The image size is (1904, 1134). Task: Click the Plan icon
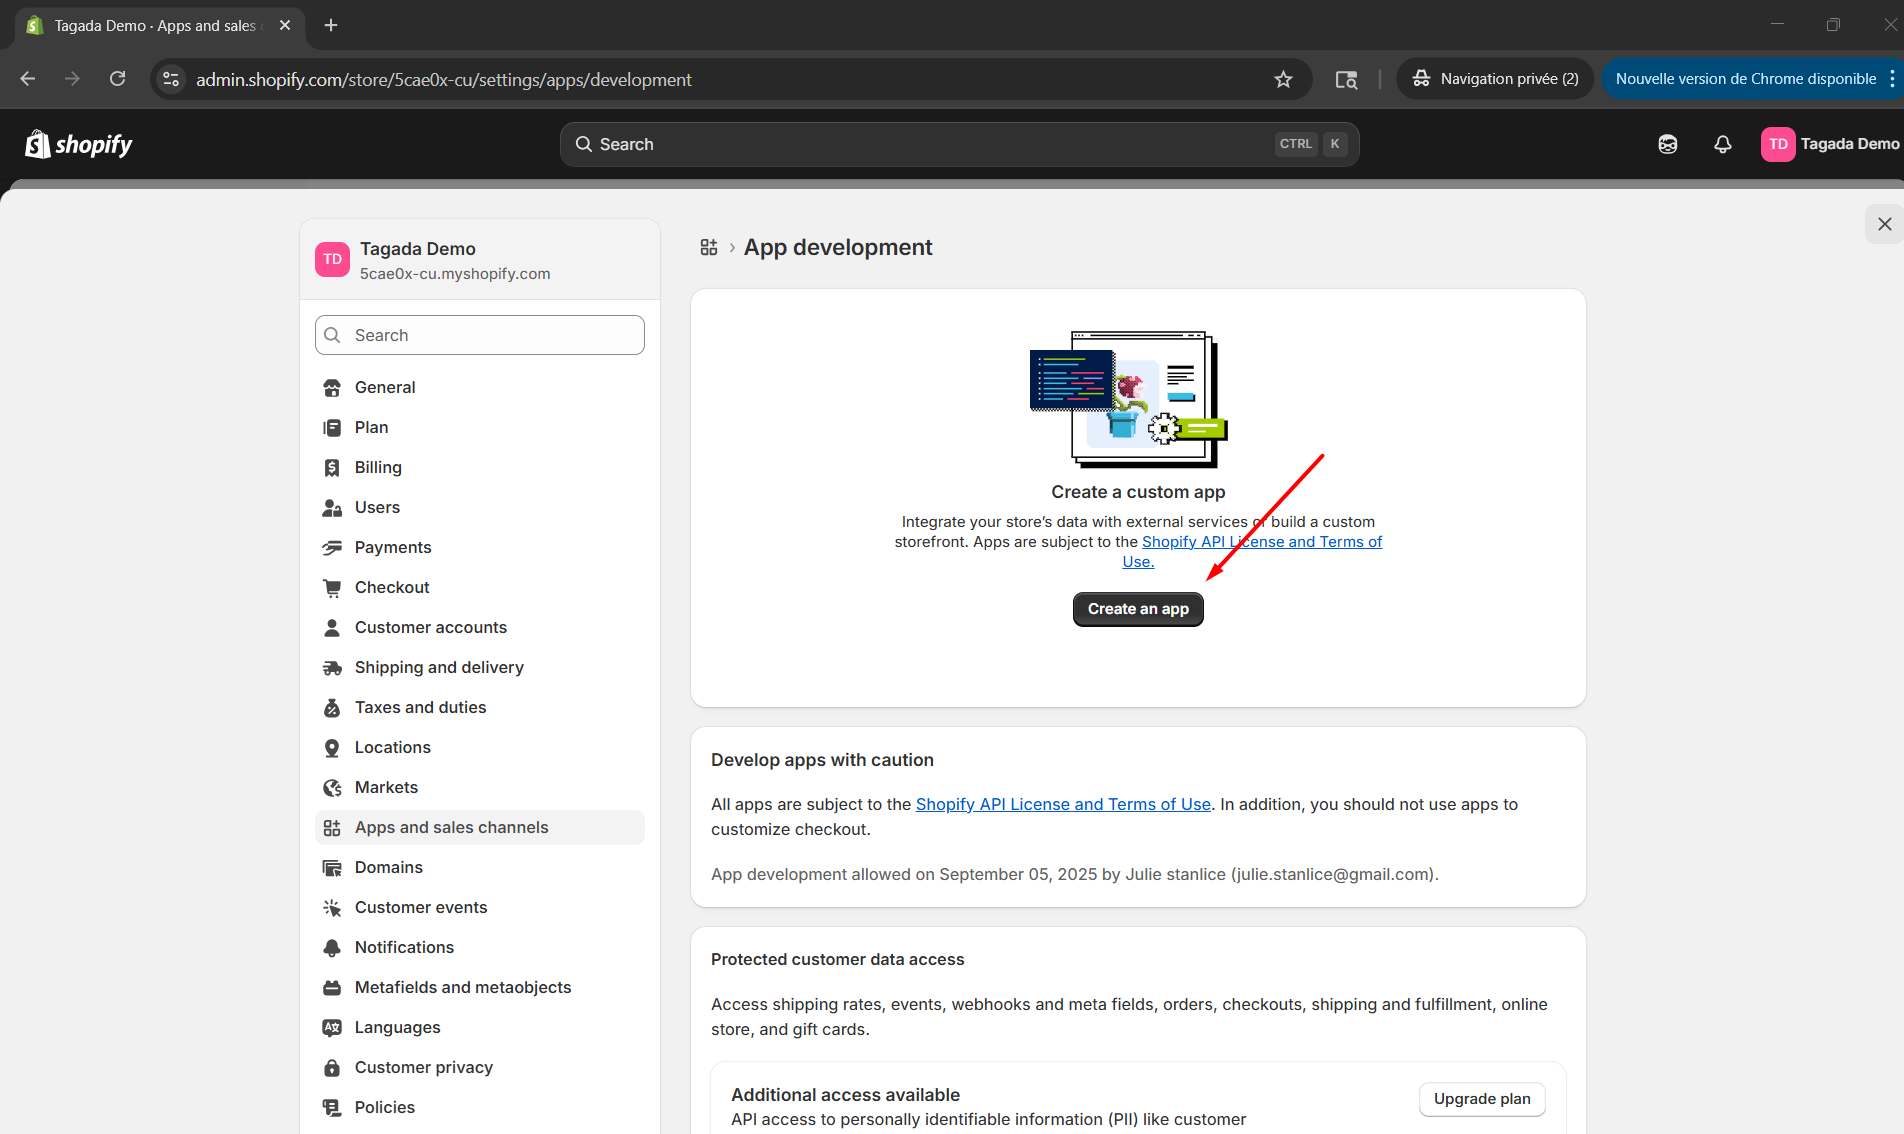click(332, 428)
